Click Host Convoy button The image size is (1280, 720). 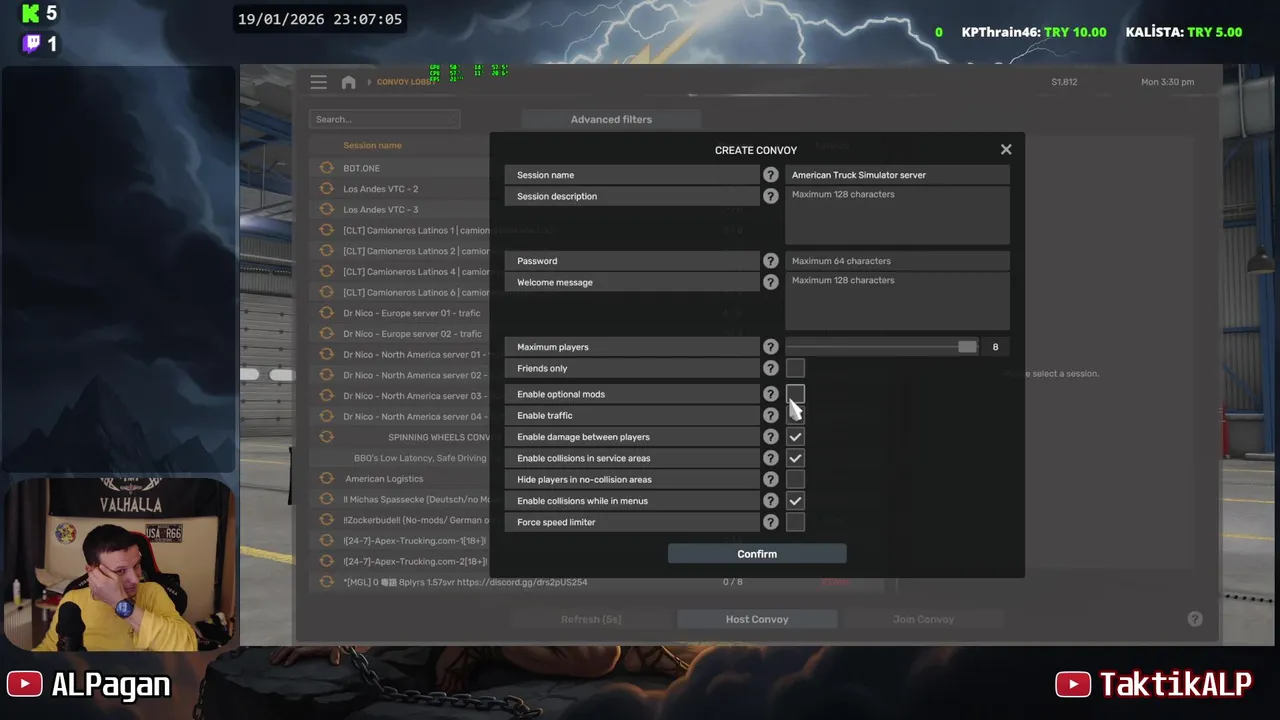point(757,619)
